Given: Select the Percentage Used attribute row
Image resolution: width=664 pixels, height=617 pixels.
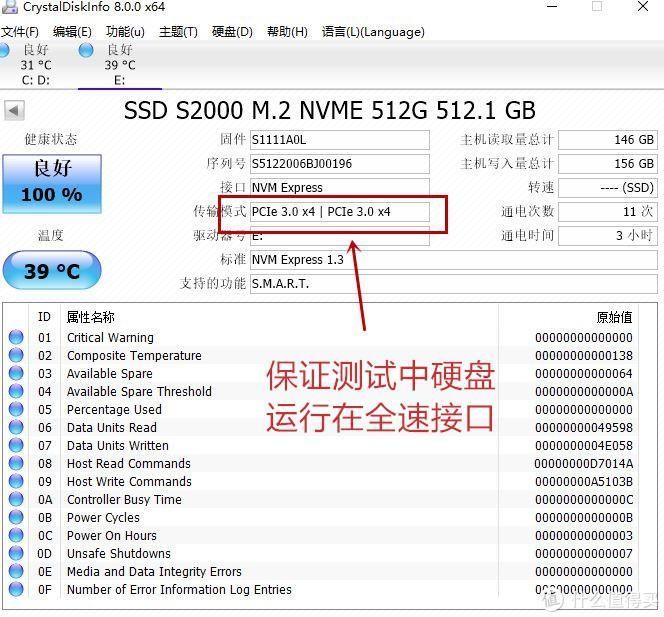Looking at the screenshot, I should coord(322,409).
